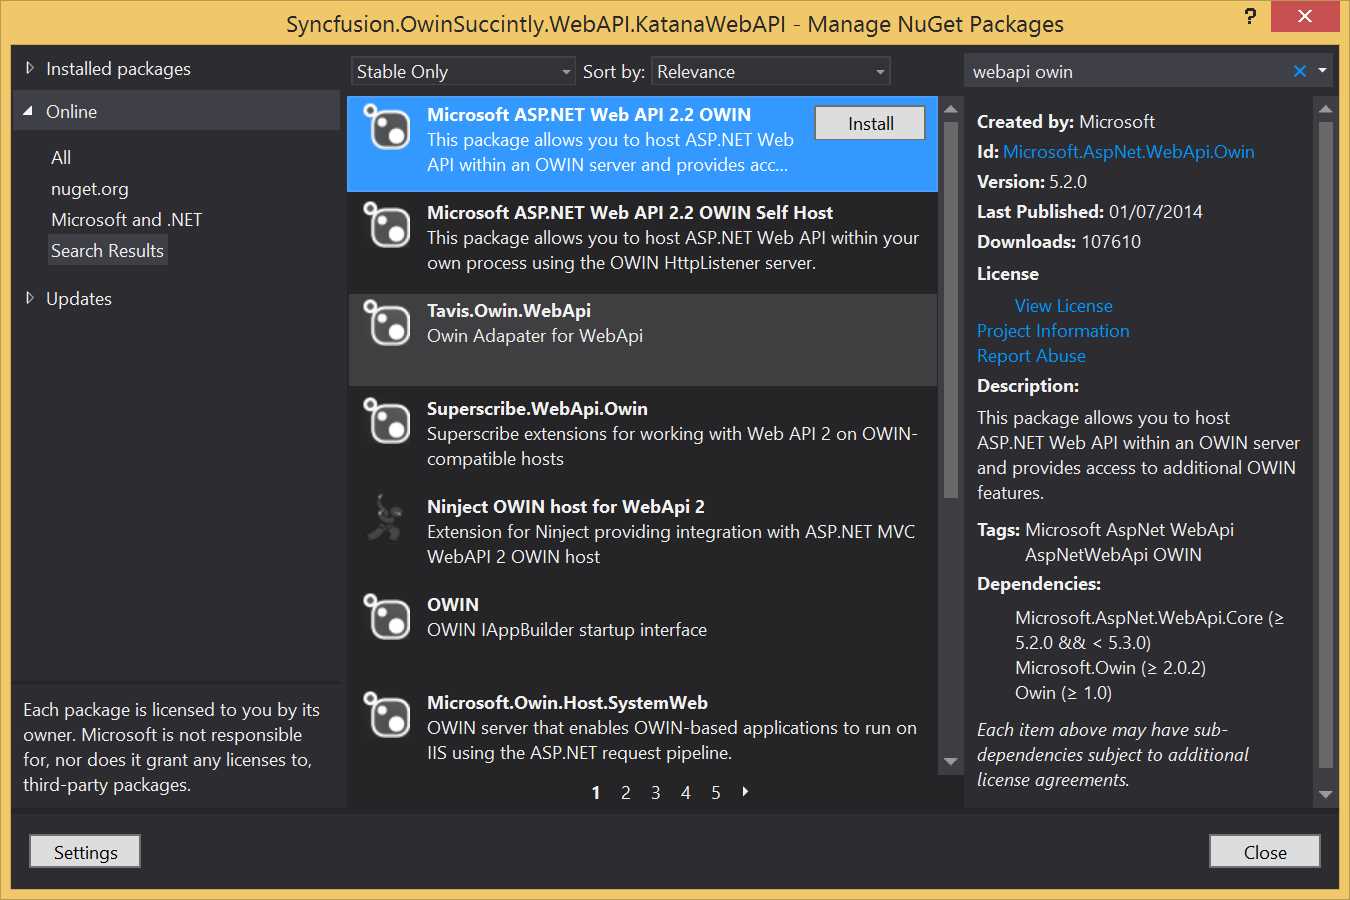
Task: Click the Owin (≥ 1.0) dependency
Action: point(1063,692)
